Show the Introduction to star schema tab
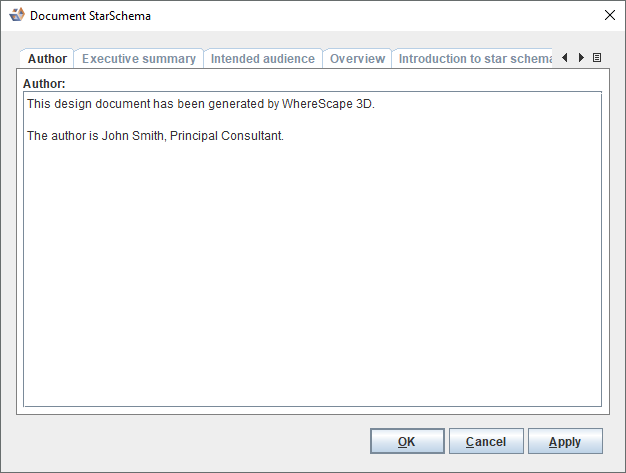This screenshot has height=473, width=626. point(473,59)
